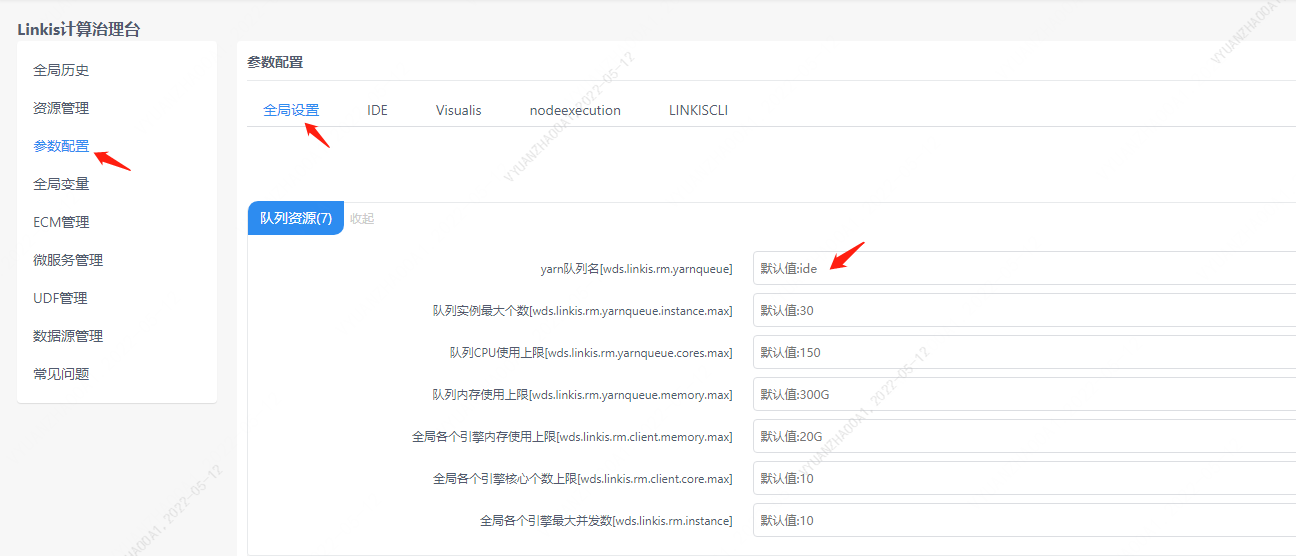
Task: Open ECM管理 in the sidebar
Action: 61,222
